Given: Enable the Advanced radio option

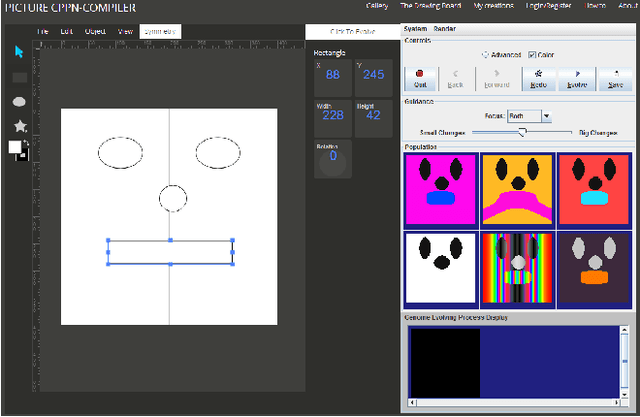Looking at the screenshot, I should tap(486, 55).
